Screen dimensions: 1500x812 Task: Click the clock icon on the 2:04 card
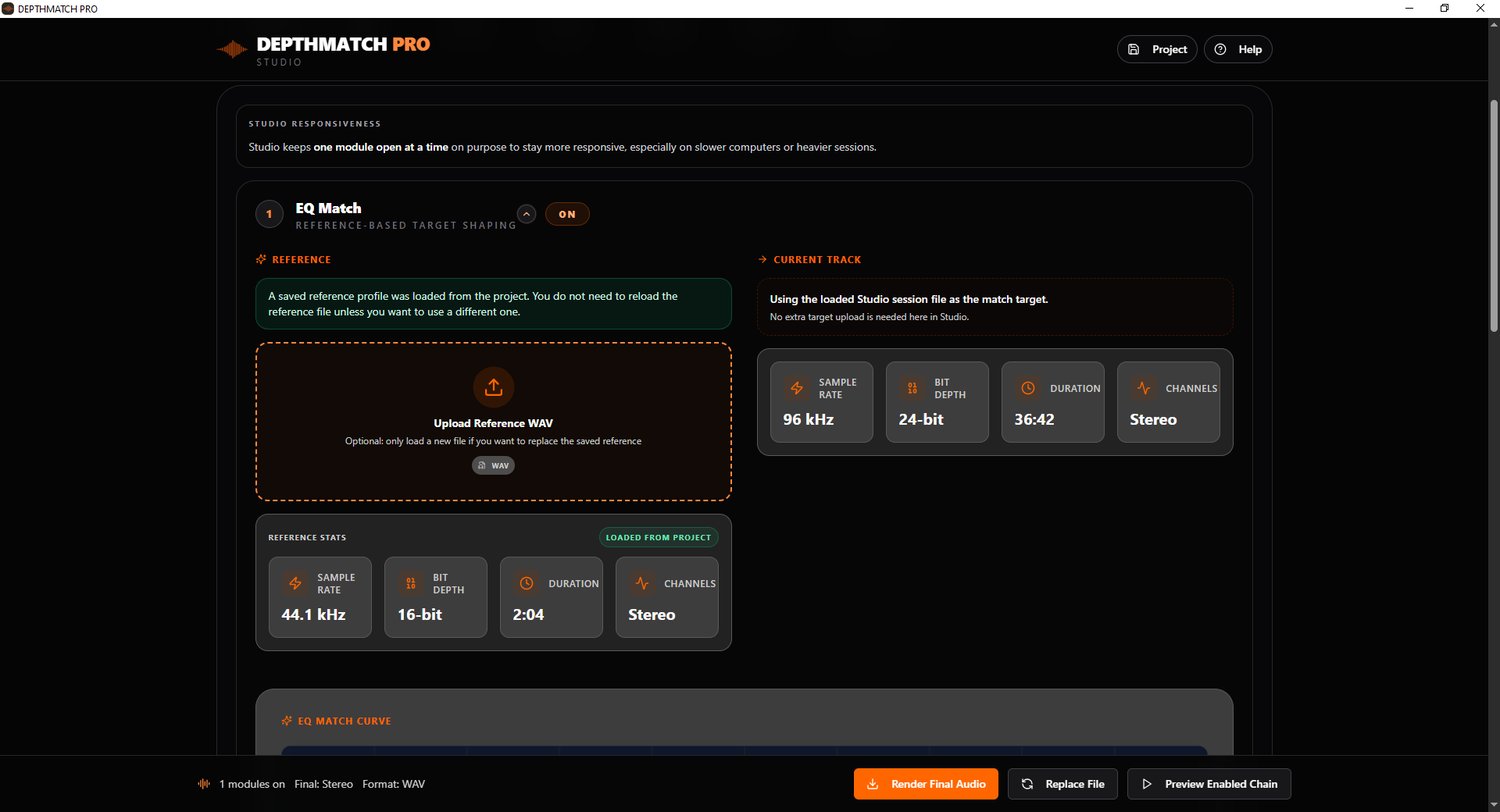[526, 583]
